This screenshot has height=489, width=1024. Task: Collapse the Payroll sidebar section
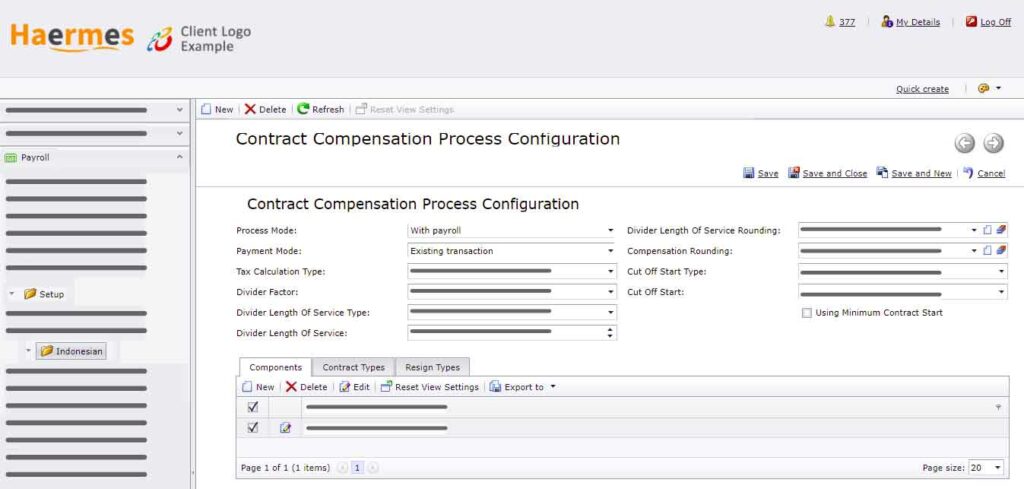pyautogui.click(x=180, y=157)
